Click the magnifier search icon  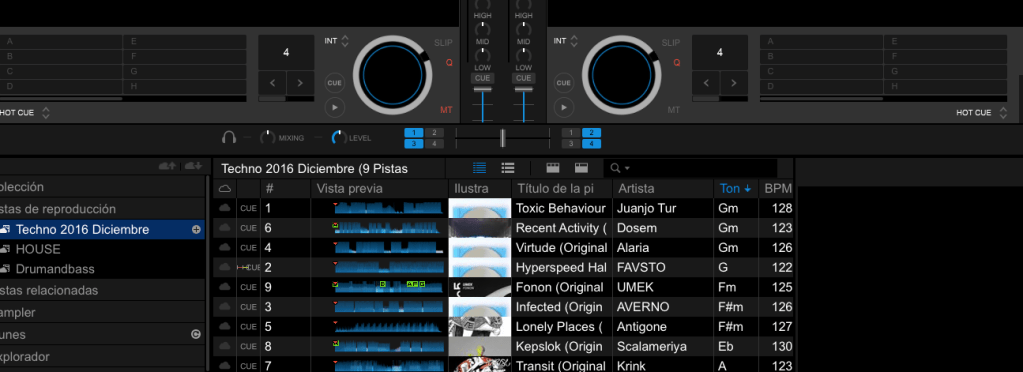pos(615,168)
